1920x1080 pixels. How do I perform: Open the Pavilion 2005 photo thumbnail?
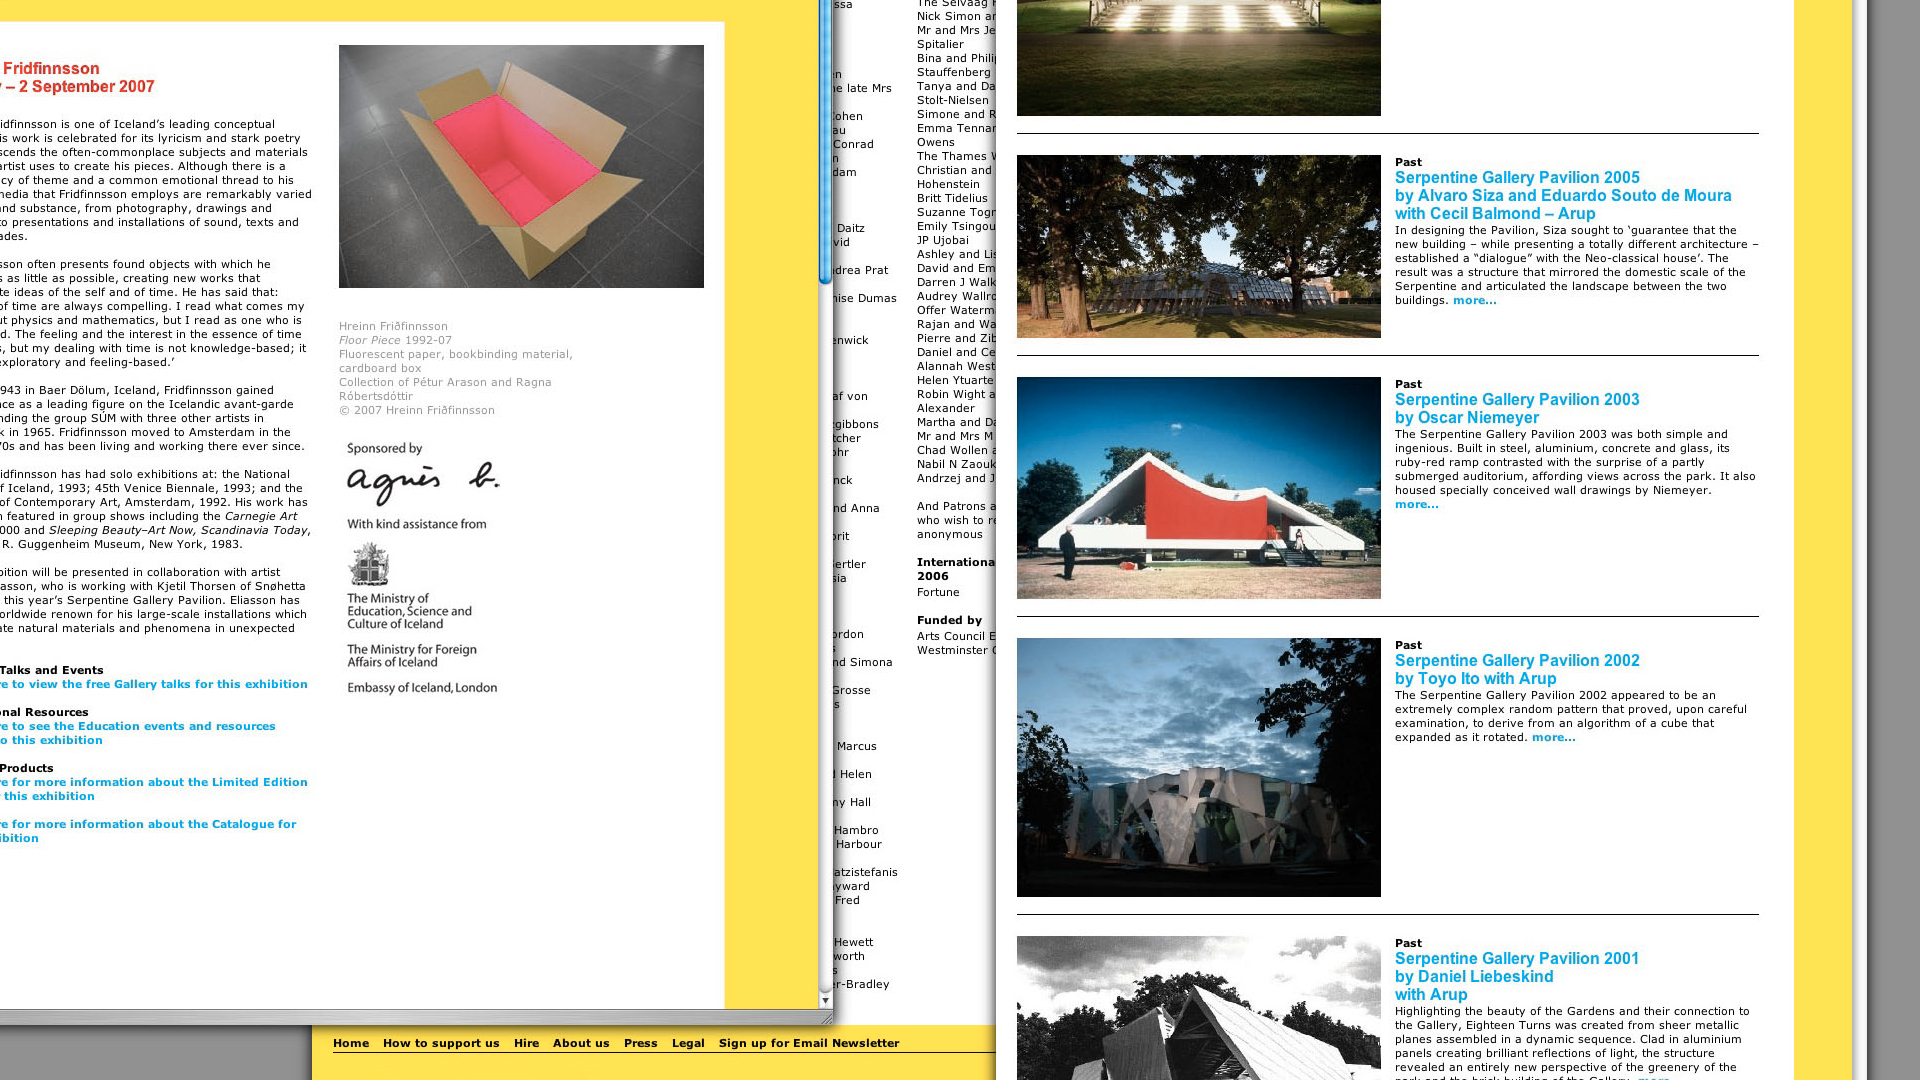click(1198, 246)
